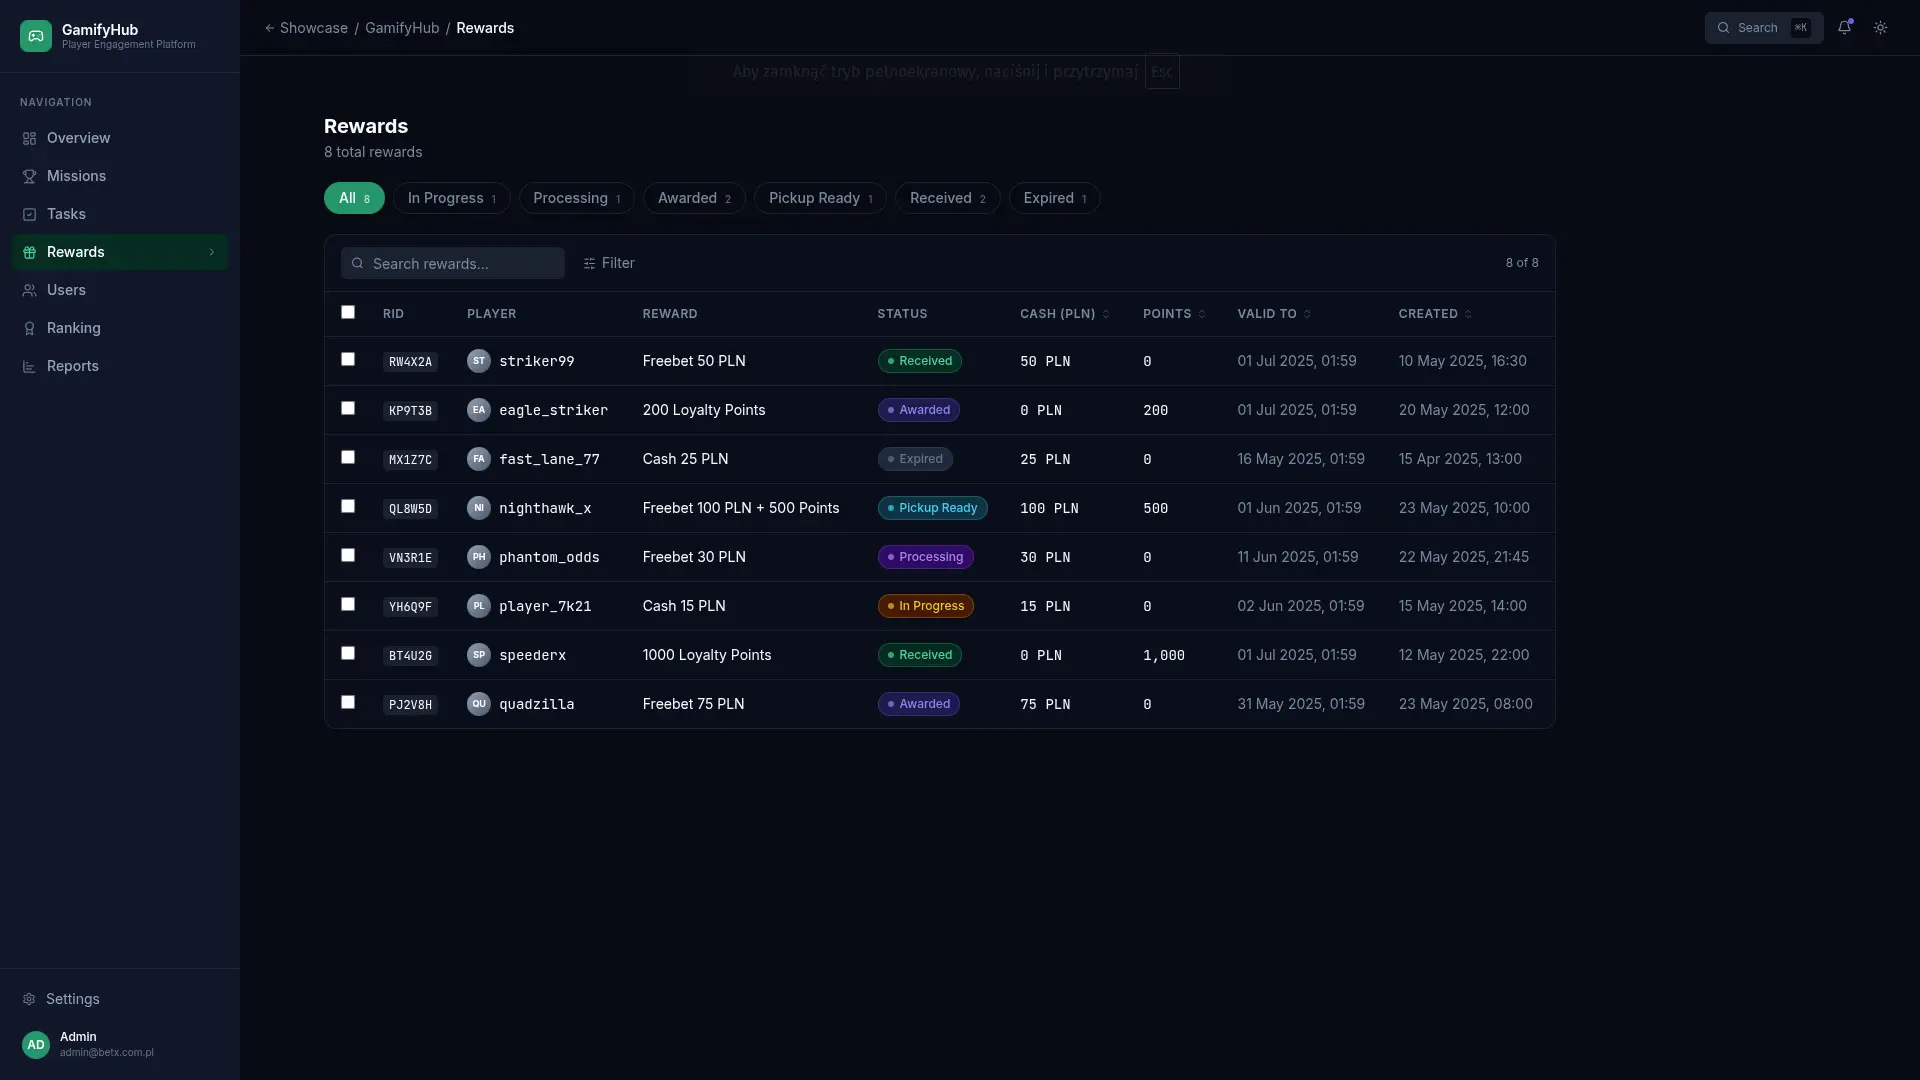Open notifications bell icon
Viewport: 1920px width, 1080px height.
1844,28
